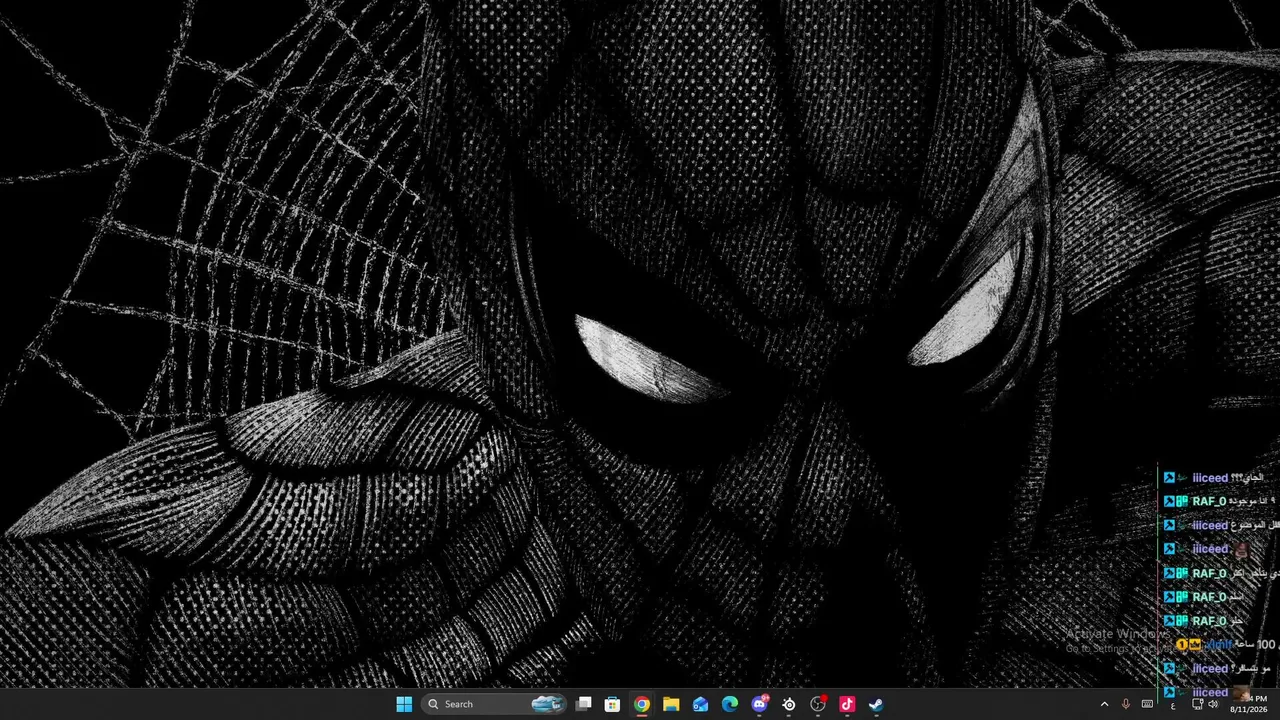The image size is (1280, 720).
Task: Open Task View on the taskbar
Action: coord(584,704)
